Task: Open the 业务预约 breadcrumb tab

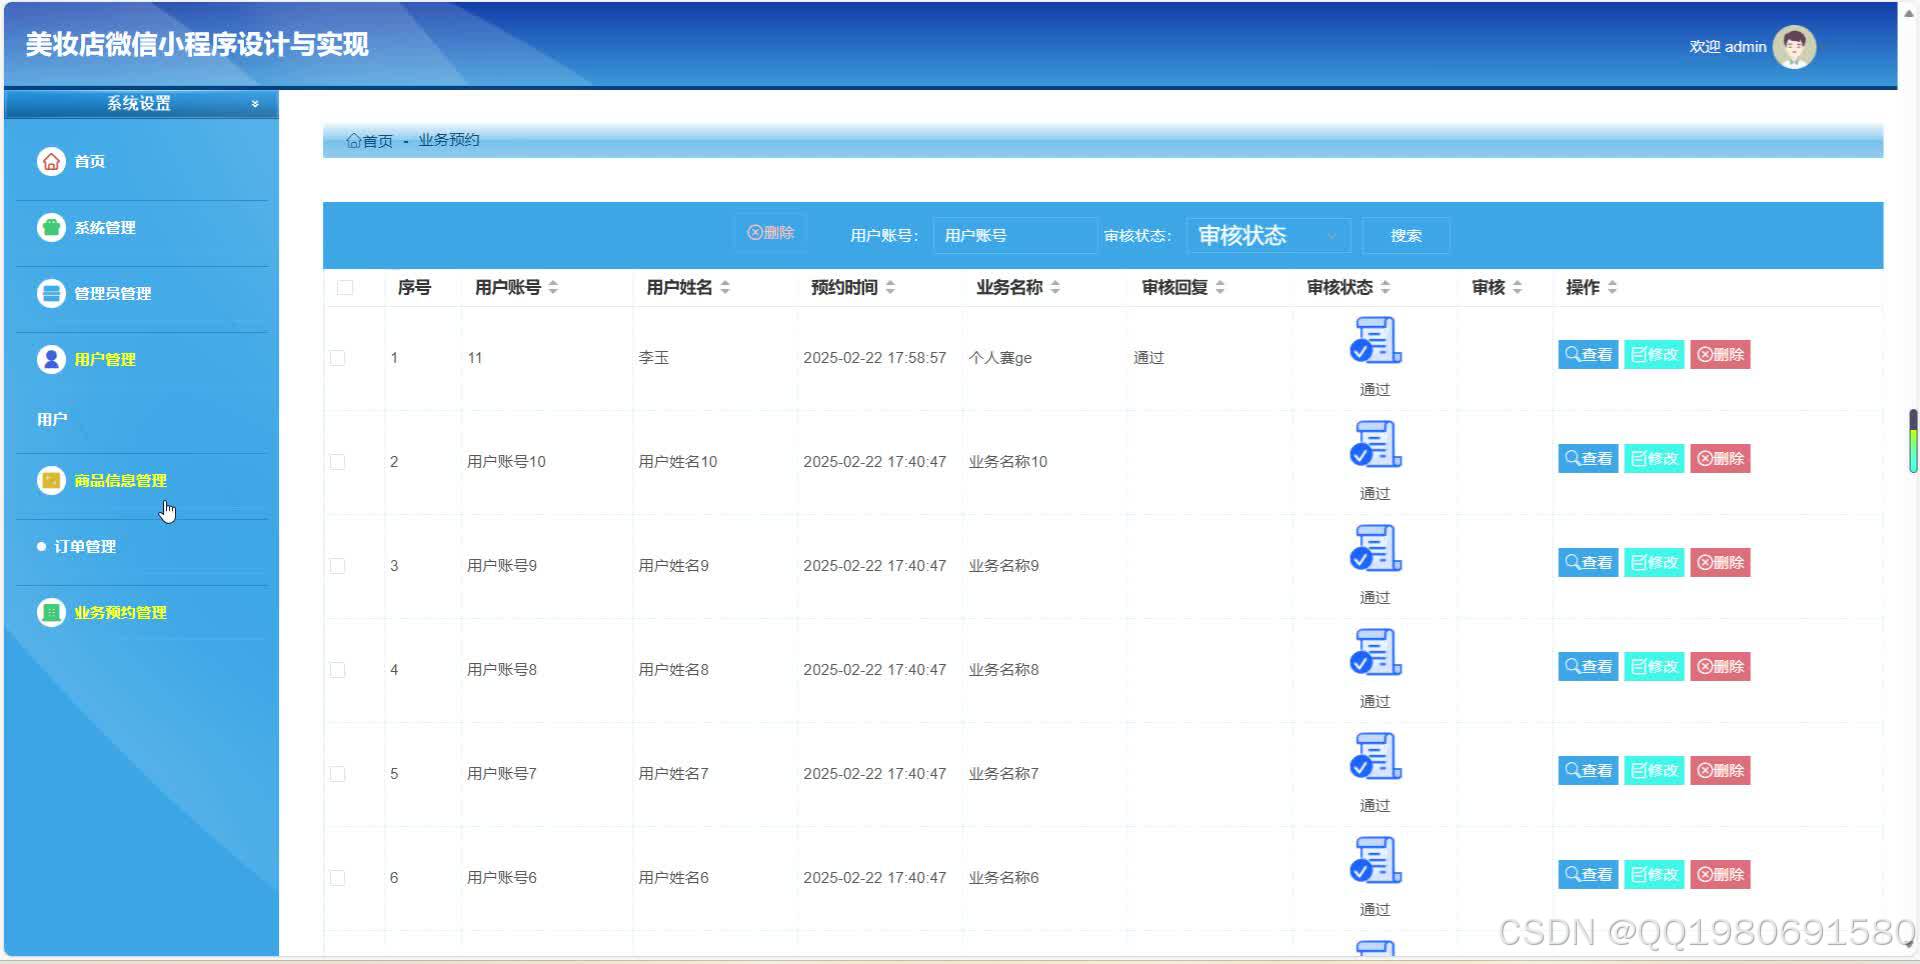Action: click(448, 140)
